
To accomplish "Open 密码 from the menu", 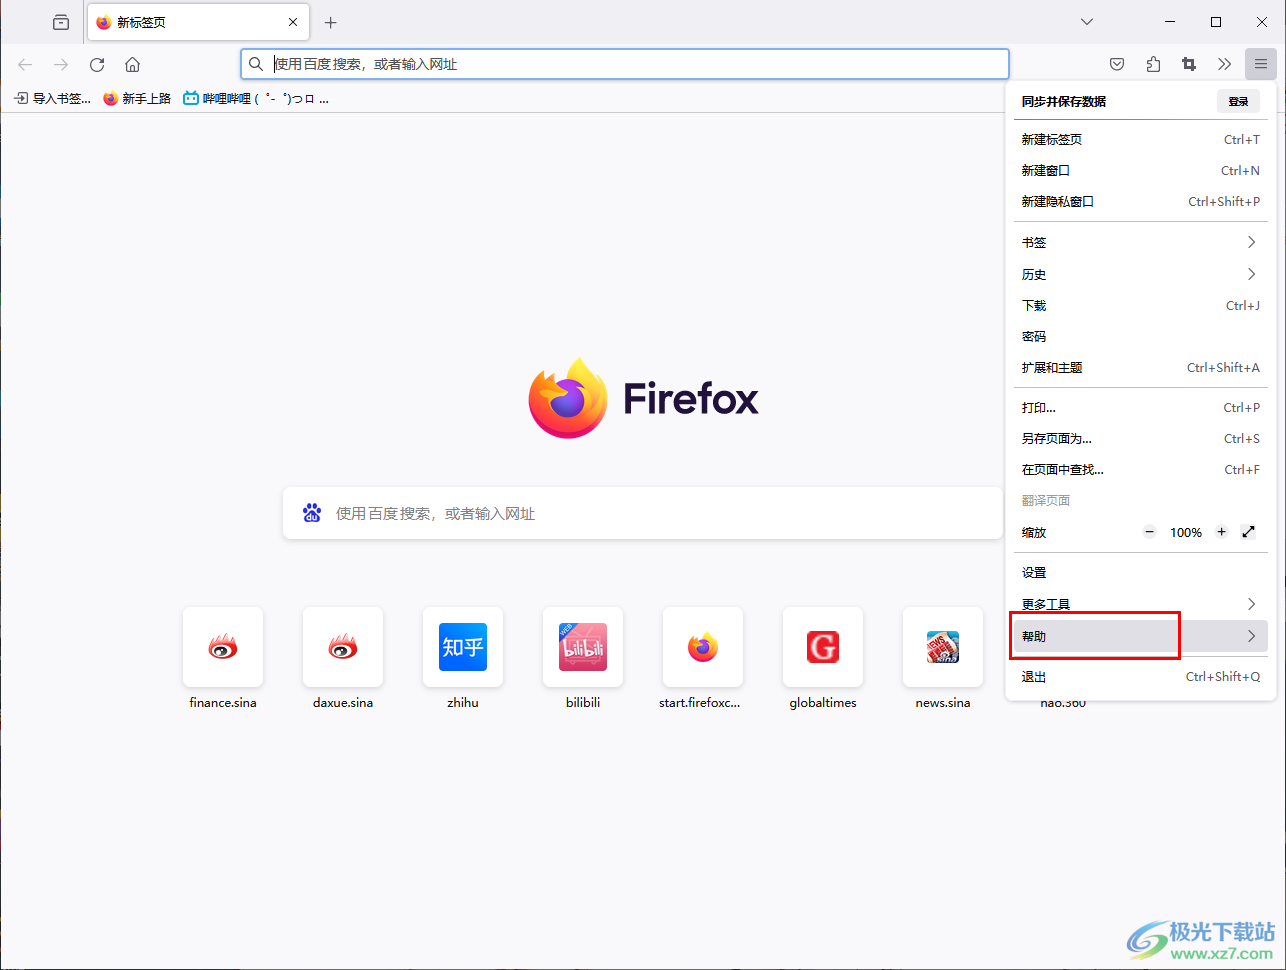I will click(1140, 336).
